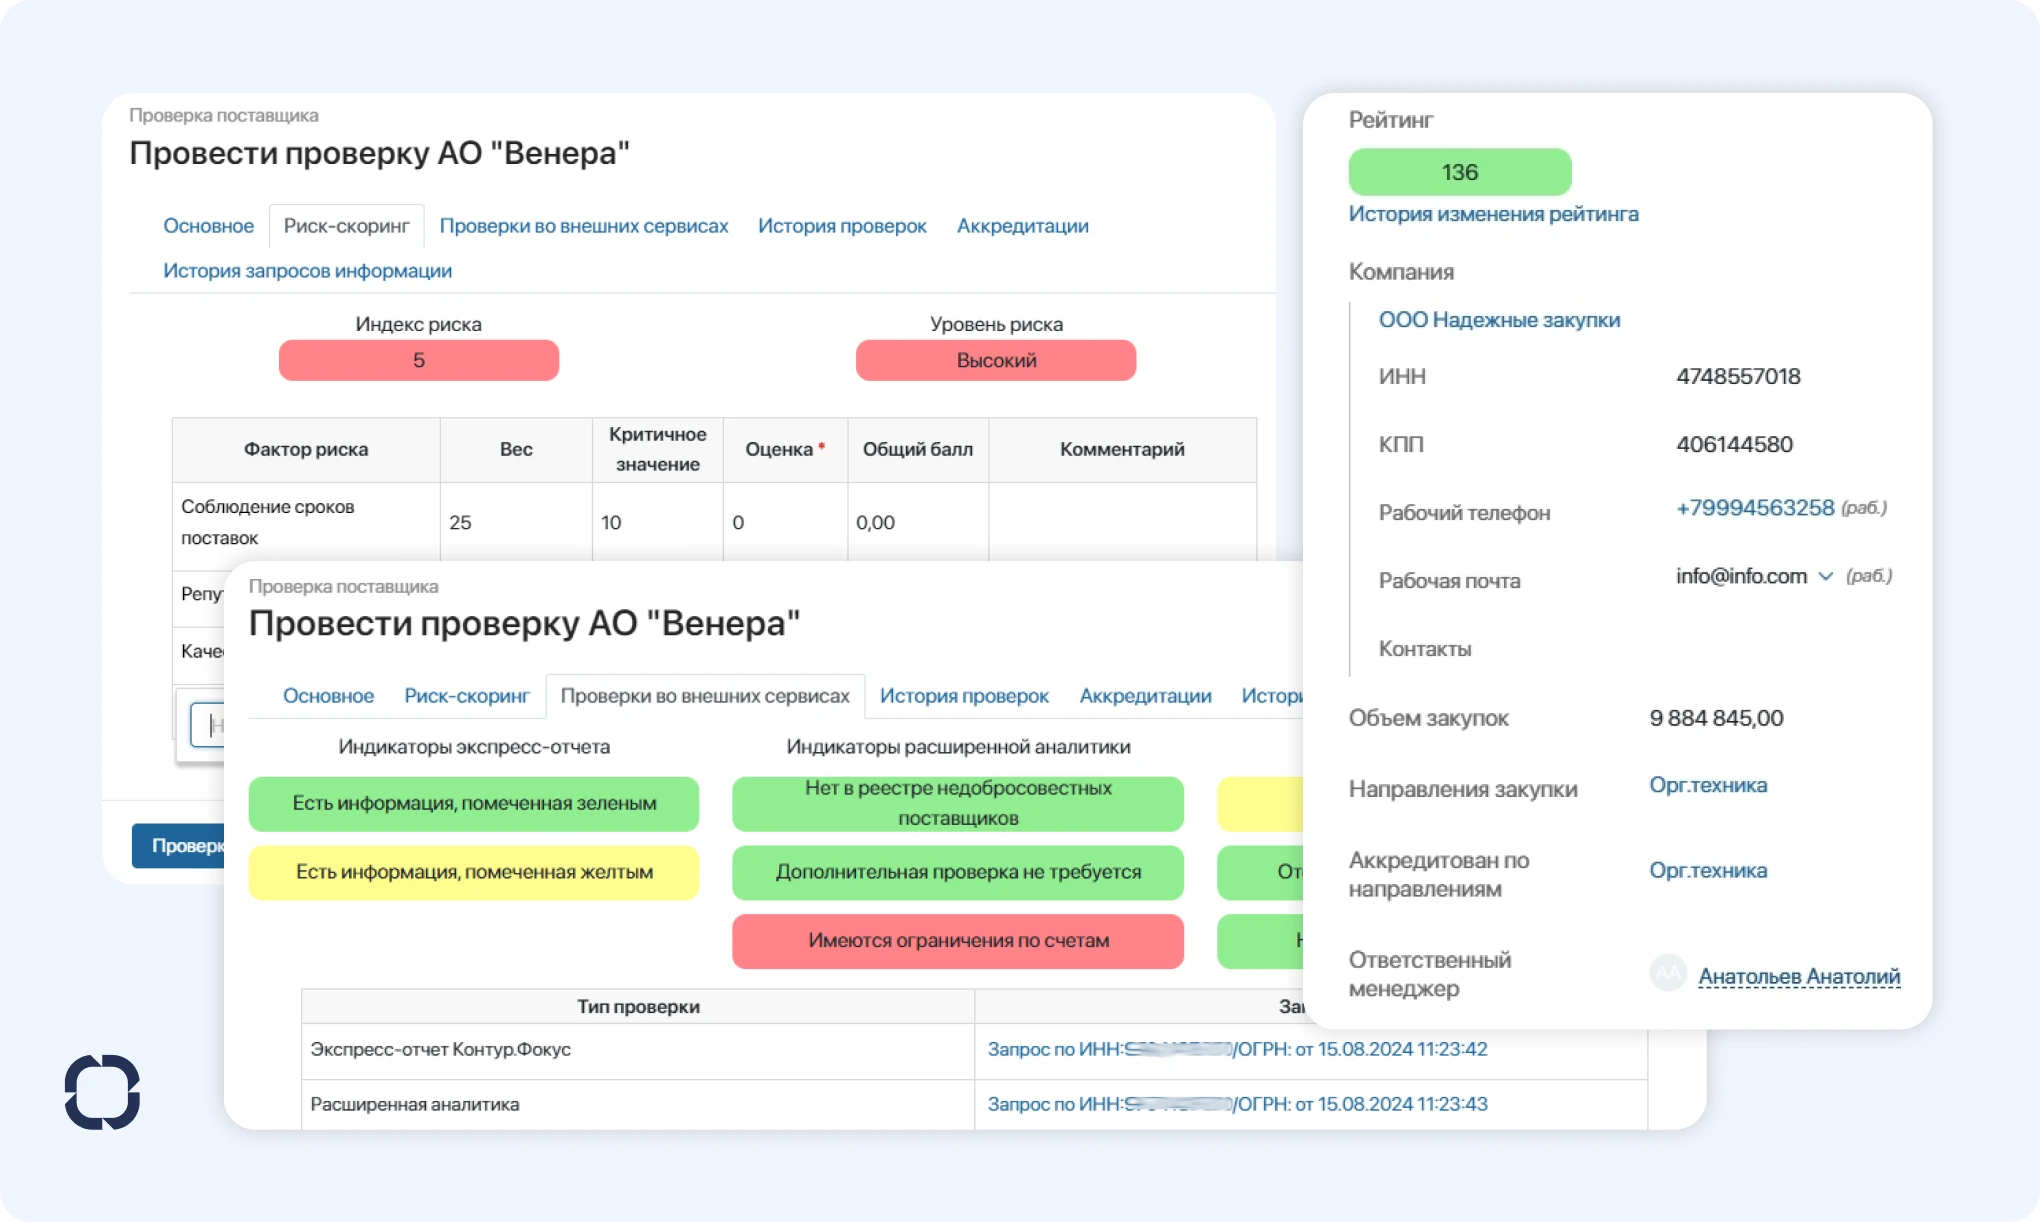The image size is (2040, 1222).
Task: Open the Риск-скоринг tab
Action: pyautogui.click(x=467, y=696)
